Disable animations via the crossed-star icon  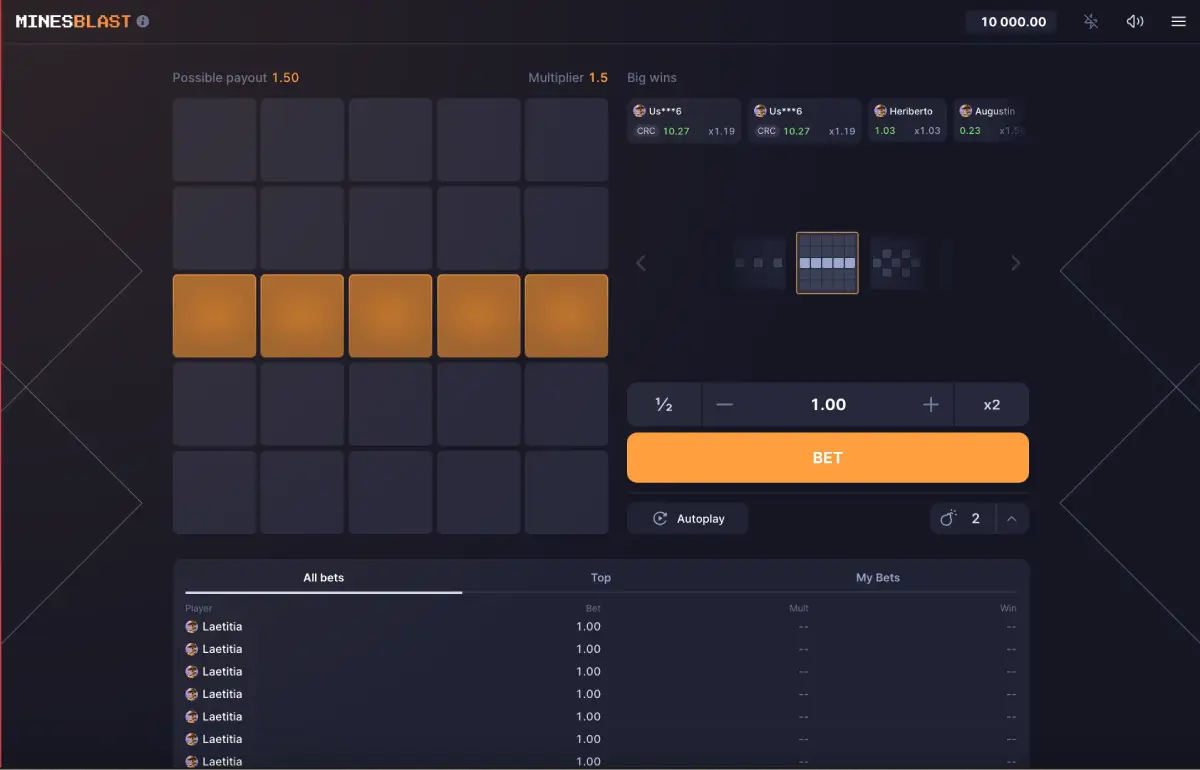1090,21
